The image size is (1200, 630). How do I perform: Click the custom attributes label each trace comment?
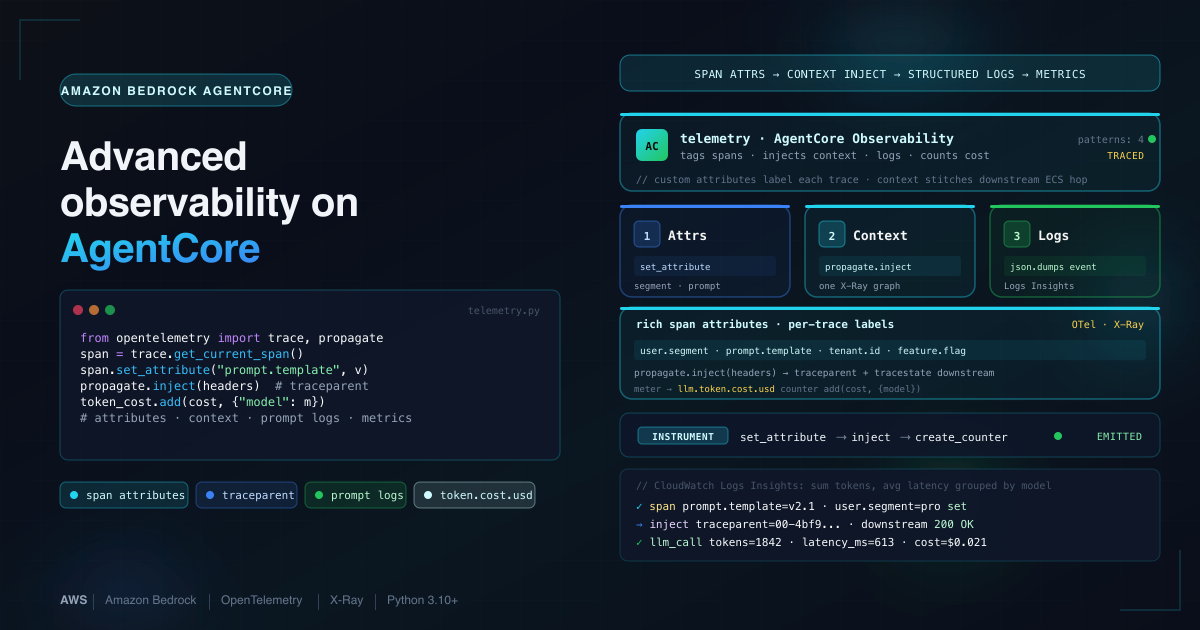pos(861,180)
